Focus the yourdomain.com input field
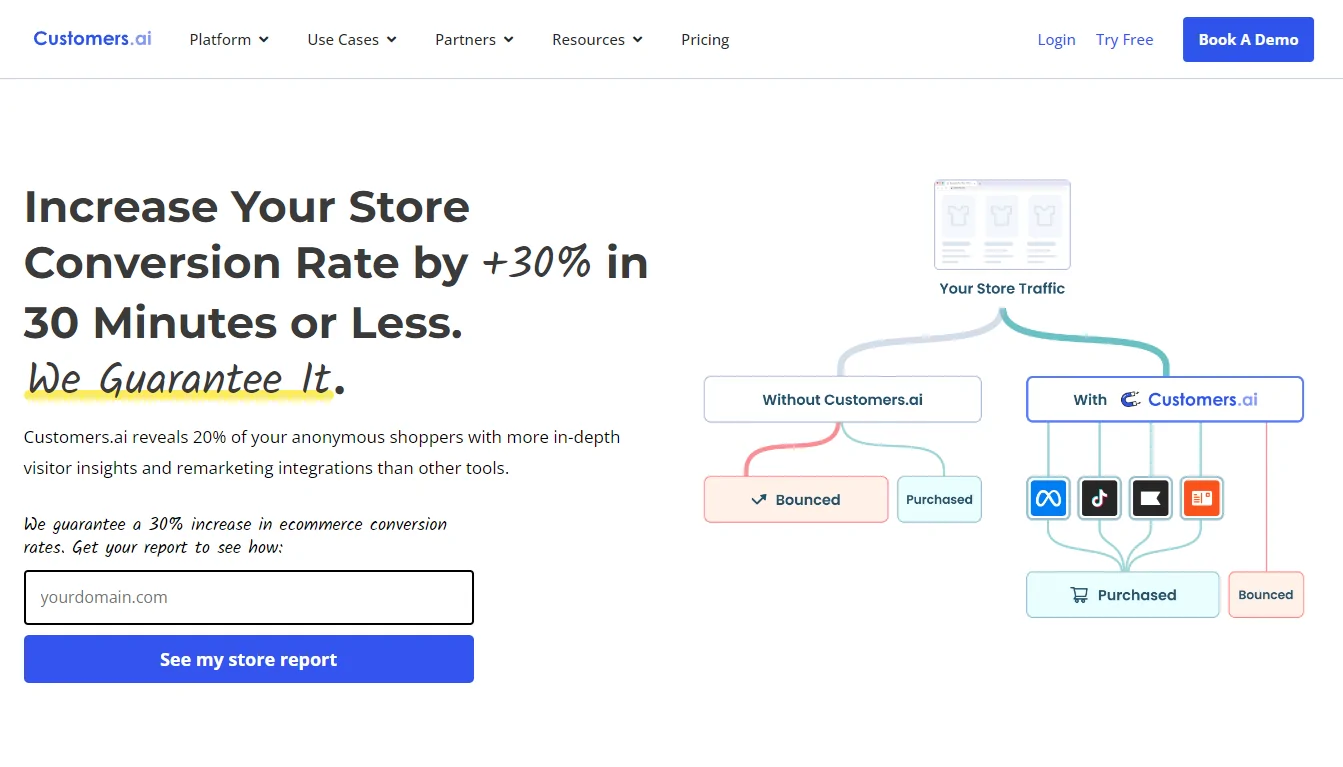Image resolution: width=1343 pixels, height=767 pixels. click(248, 598)
